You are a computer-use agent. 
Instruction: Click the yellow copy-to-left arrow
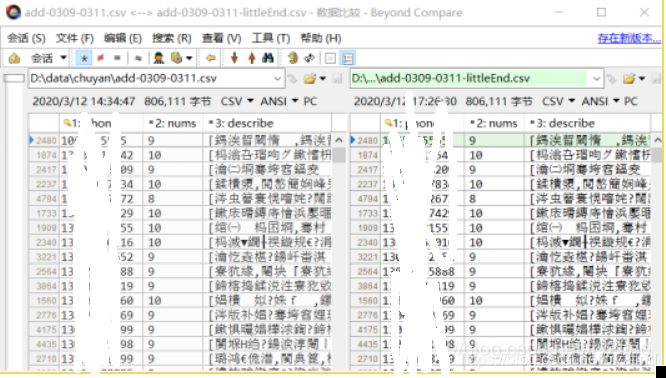(x=211, y=58)
